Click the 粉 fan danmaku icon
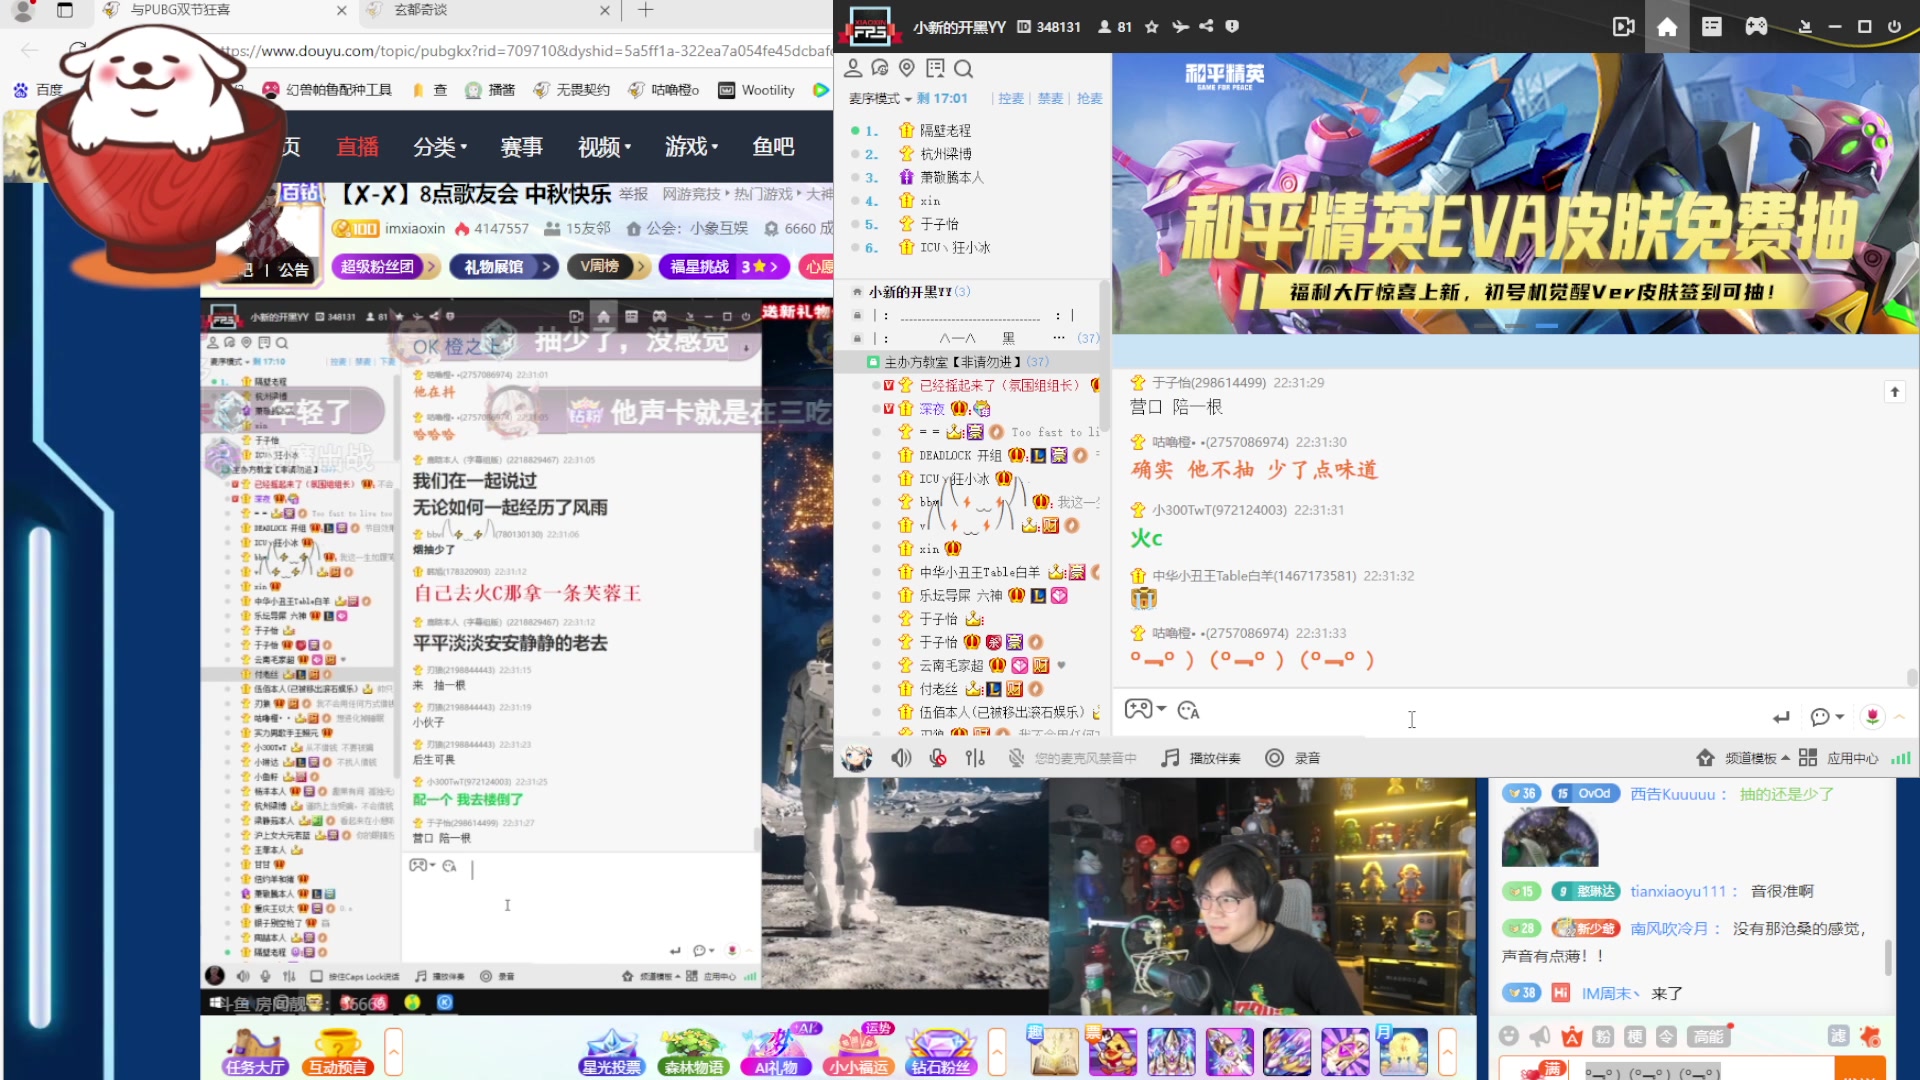Viewport: 1920px width, 1080px height. (x=1603, y=1036)
